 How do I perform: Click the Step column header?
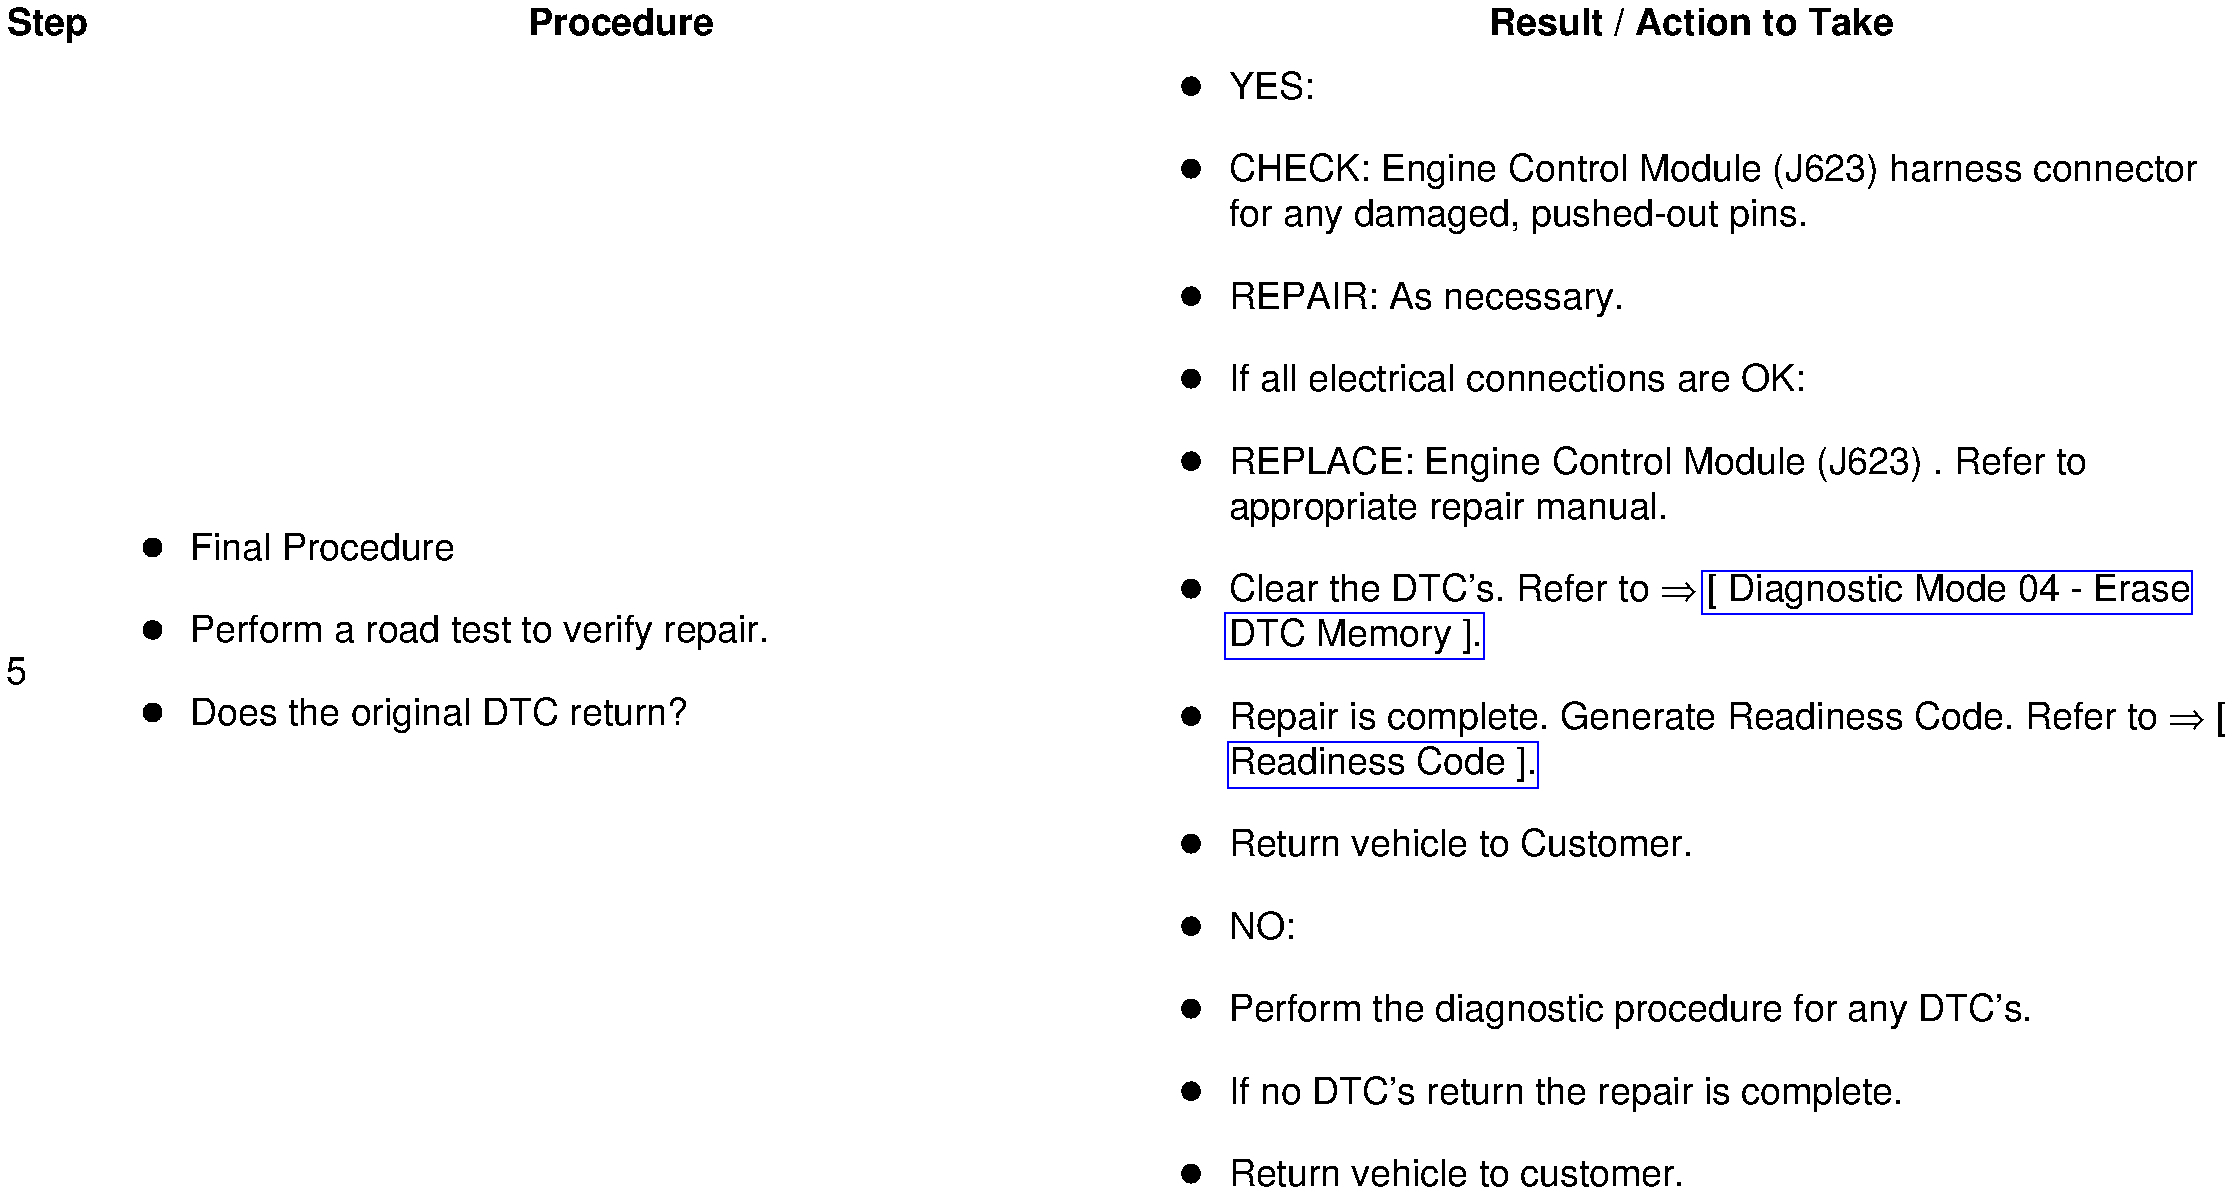click(x=47, y=23)
